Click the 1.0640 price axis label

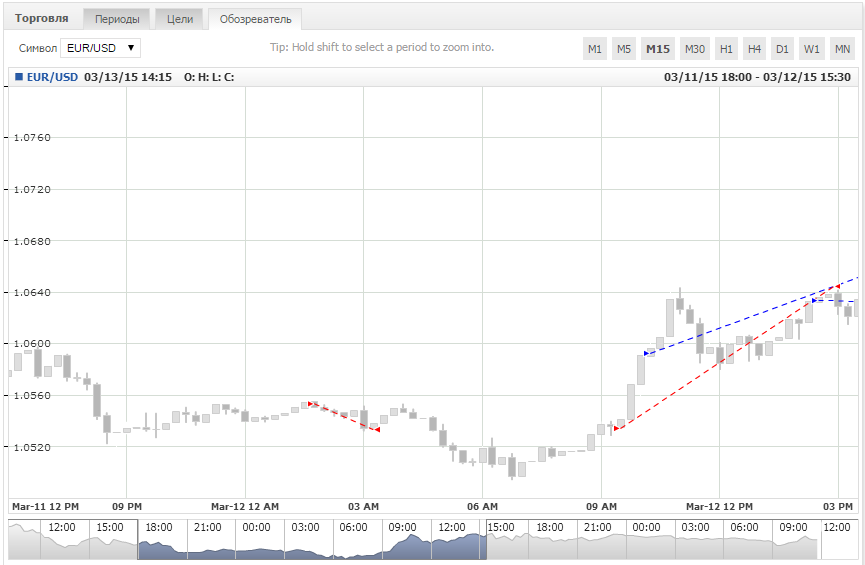(32, 292)
